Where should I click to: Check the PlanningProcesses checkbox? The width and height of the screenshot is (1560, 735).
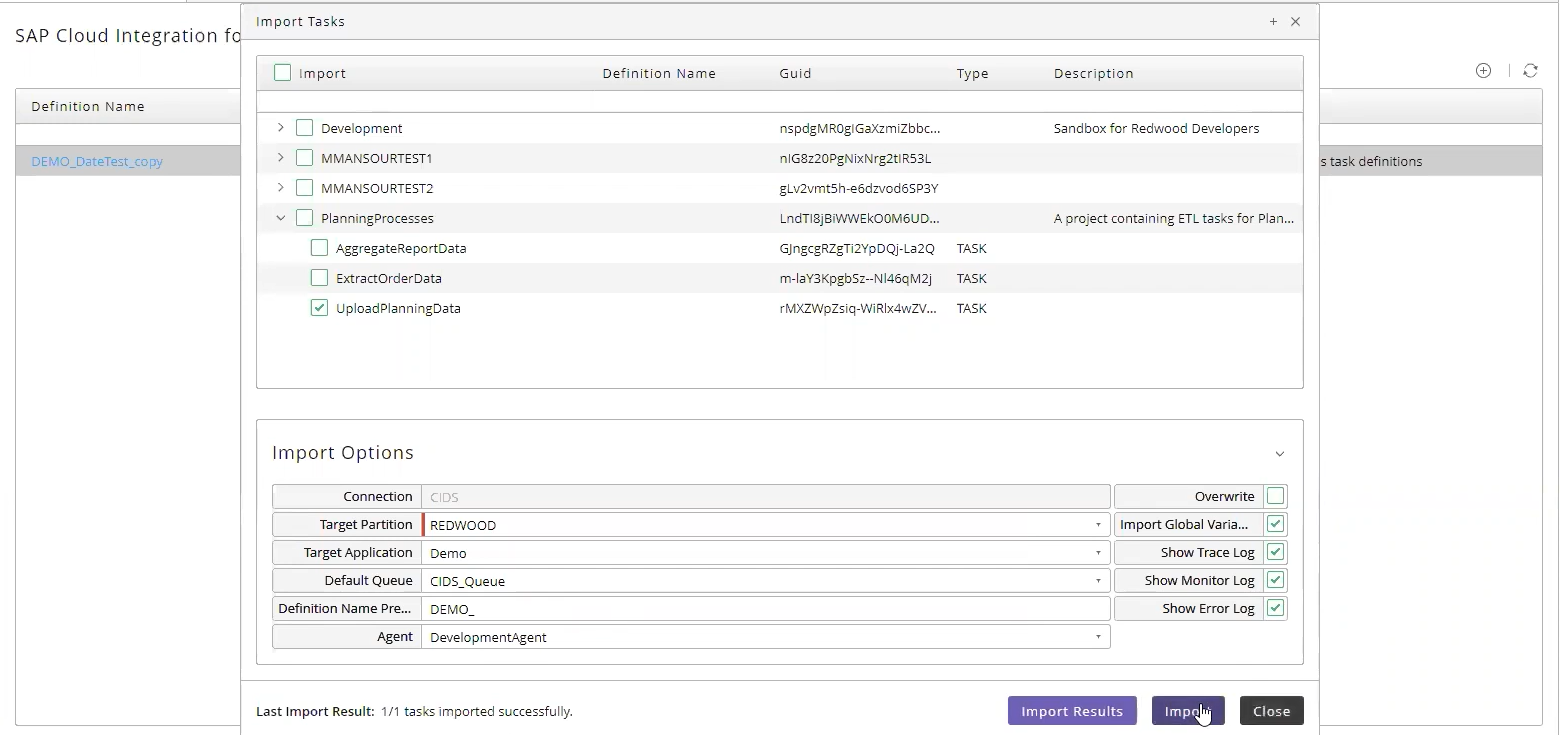point(305,218)
